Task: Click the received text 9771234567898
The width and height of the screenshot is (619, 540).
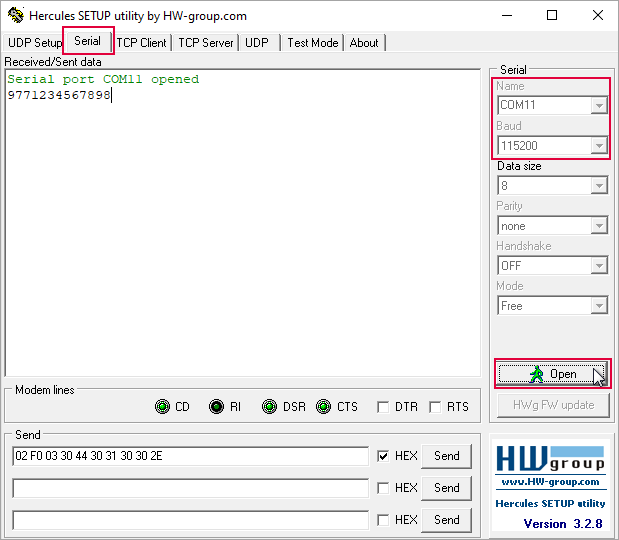Action: [x=59, y=95]
